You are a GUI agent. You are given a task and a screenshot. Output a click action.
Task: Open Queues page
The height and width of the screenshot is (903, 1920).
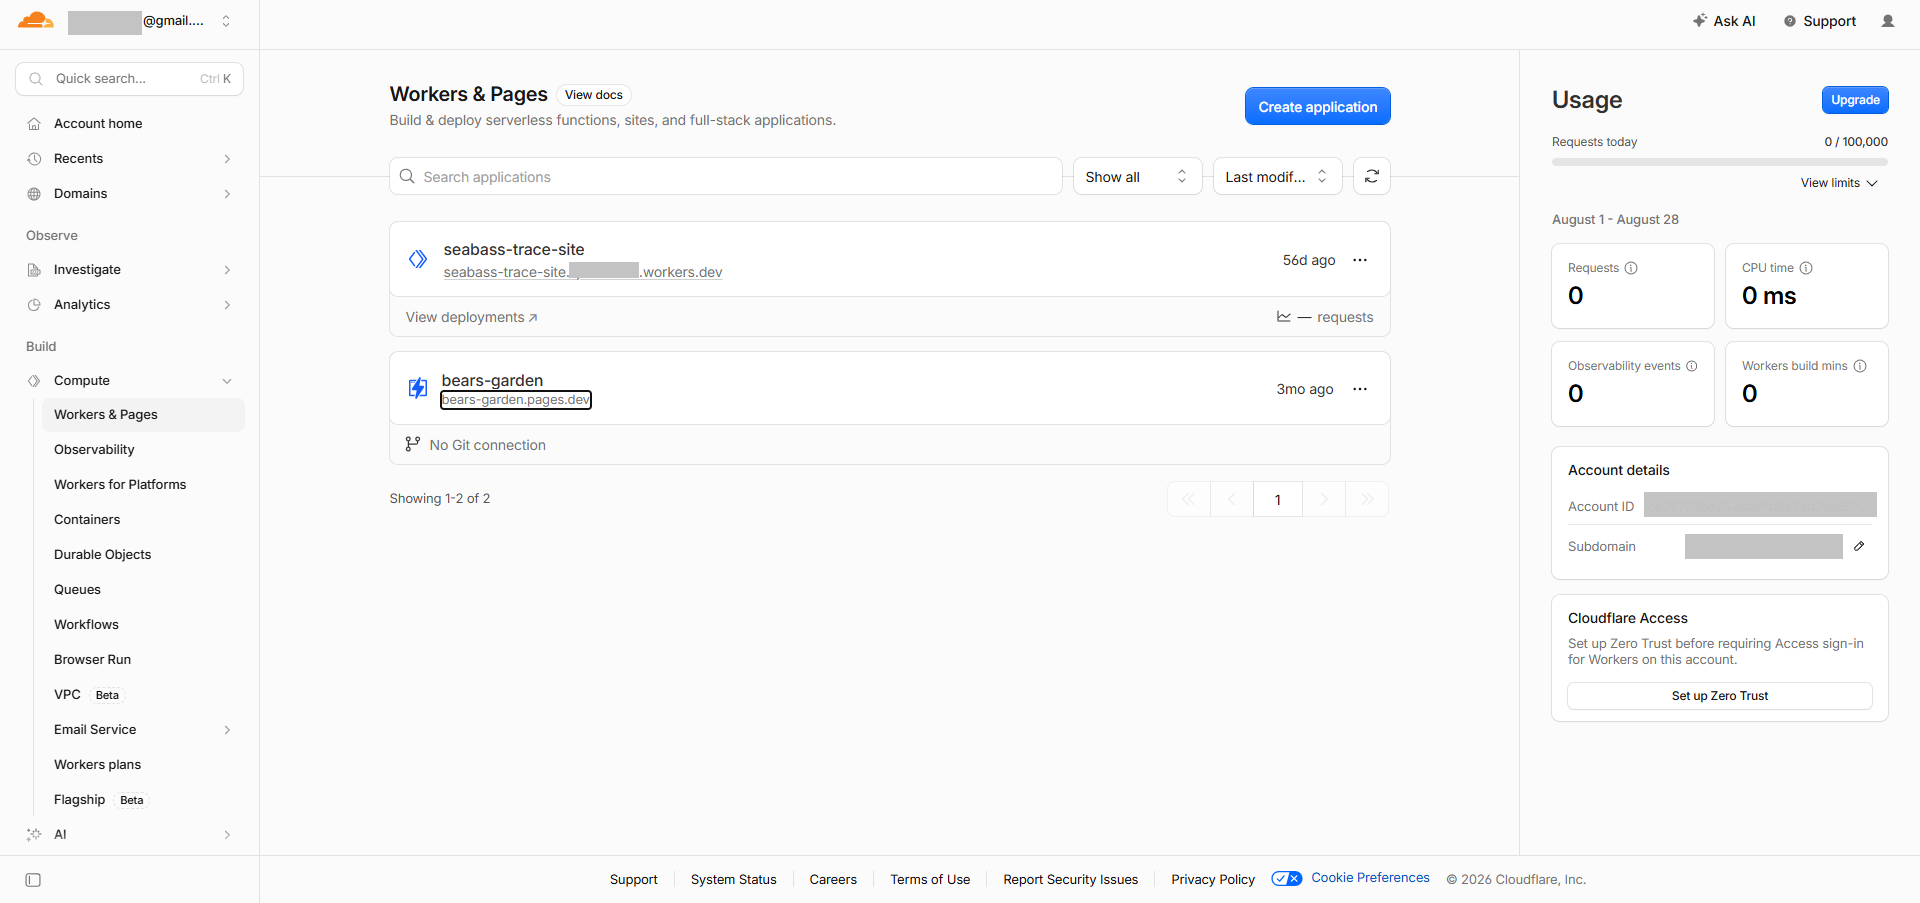(77, 590)
